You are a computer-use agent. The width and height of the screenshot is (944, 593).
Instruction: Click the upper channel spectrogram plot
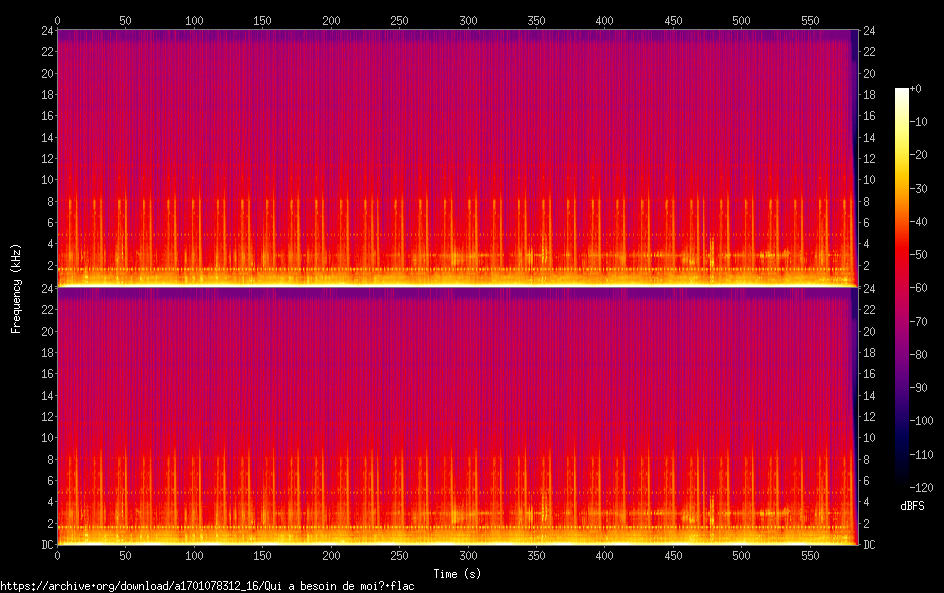(x=458, y=158)
